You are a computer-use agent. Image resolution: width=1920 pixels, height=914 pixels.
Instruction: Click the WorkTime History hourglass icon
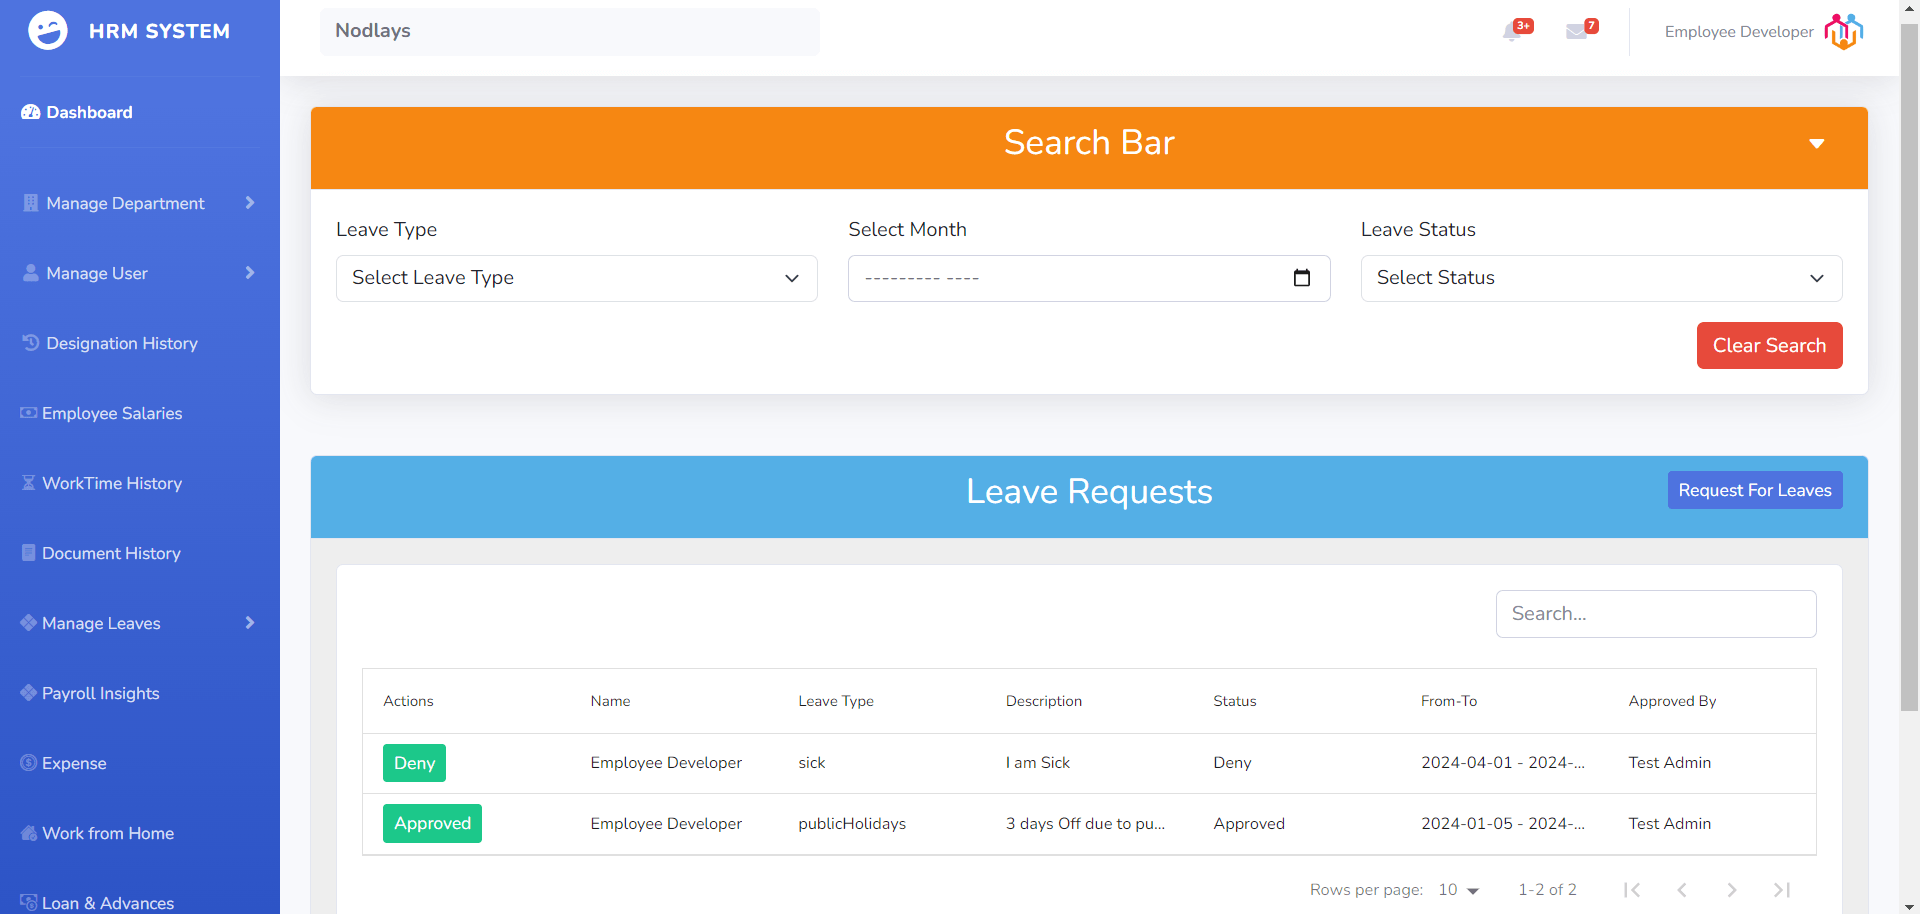tap(29, 483)
